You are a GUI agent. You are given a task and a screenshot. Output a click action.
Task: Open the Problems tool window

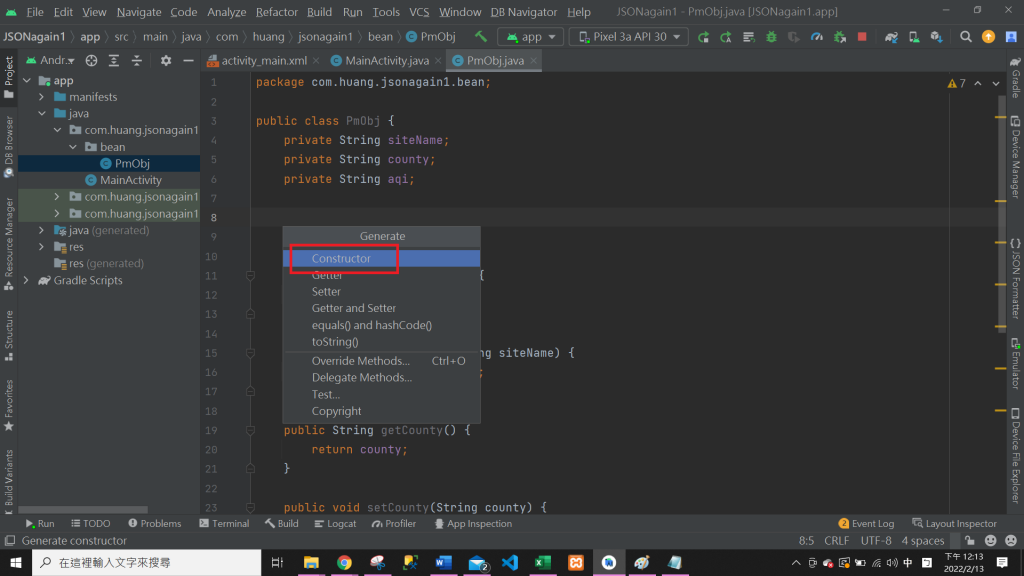[155, 524]
